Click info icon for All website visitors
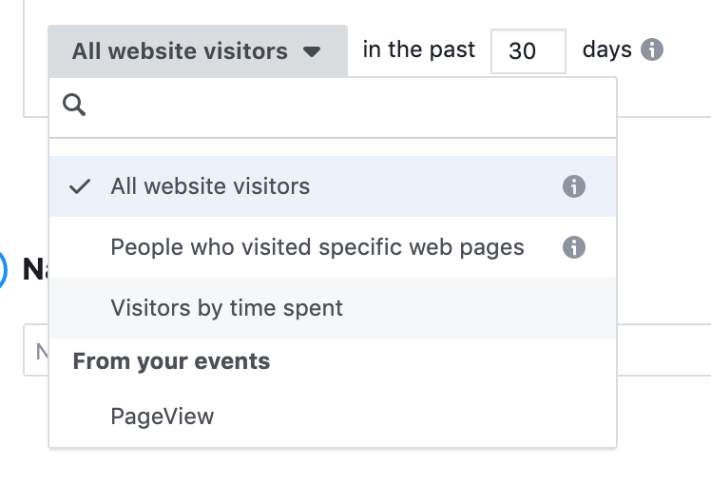The image size is (711, 504). [x=574, y=187]
